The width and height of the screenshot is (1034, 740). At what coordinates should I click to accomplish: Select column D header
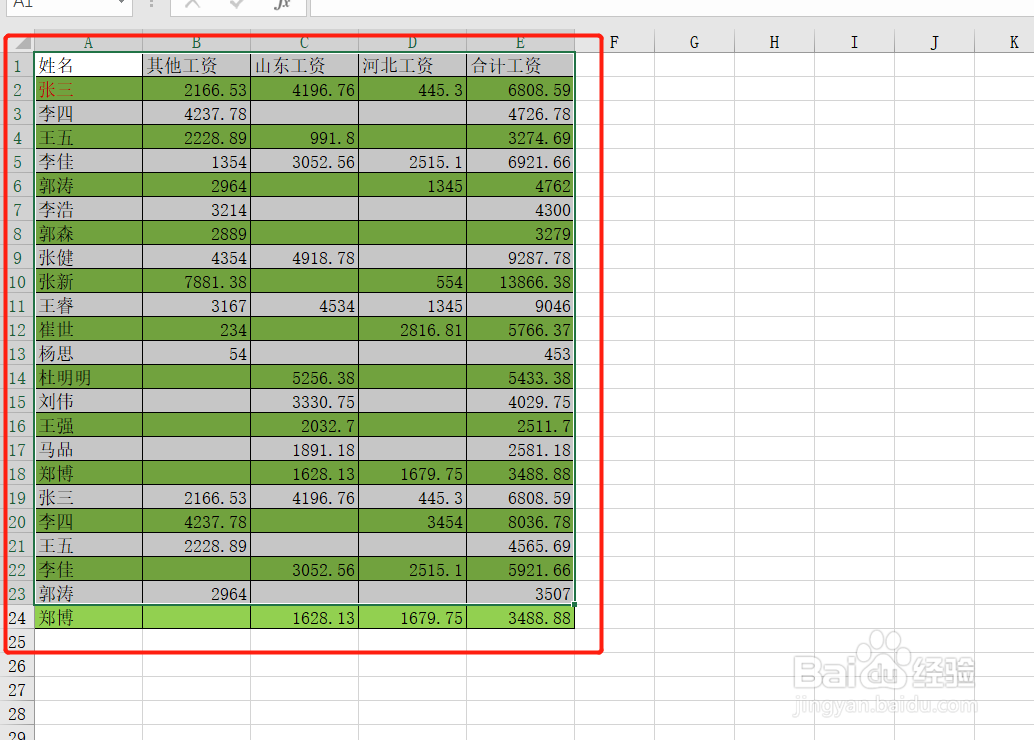pyautogui.click(x=413, y=43)
